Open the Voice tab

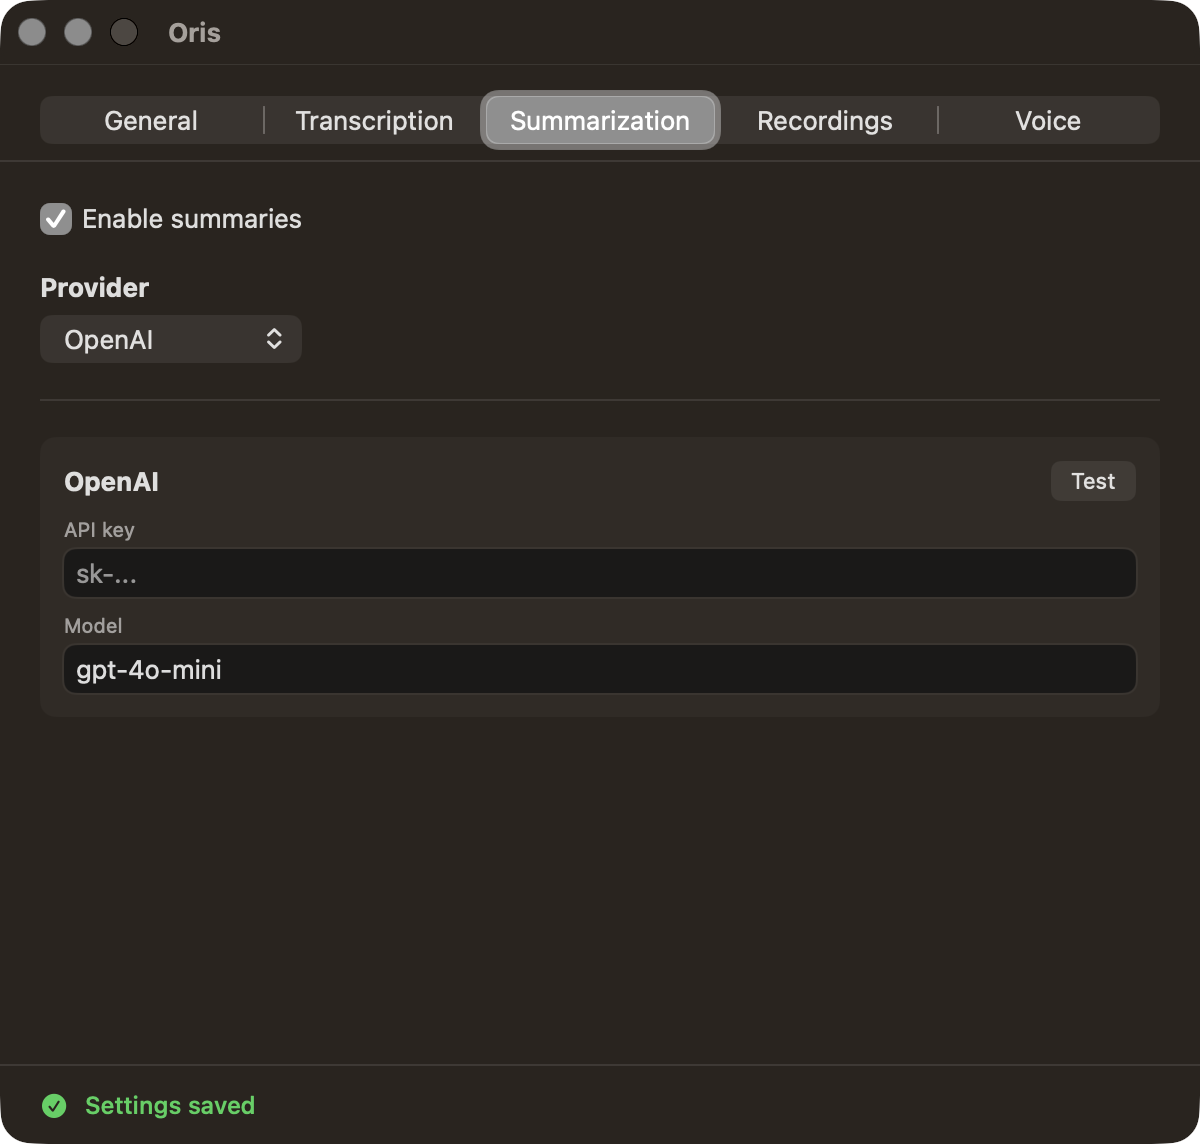(1048, 121)
